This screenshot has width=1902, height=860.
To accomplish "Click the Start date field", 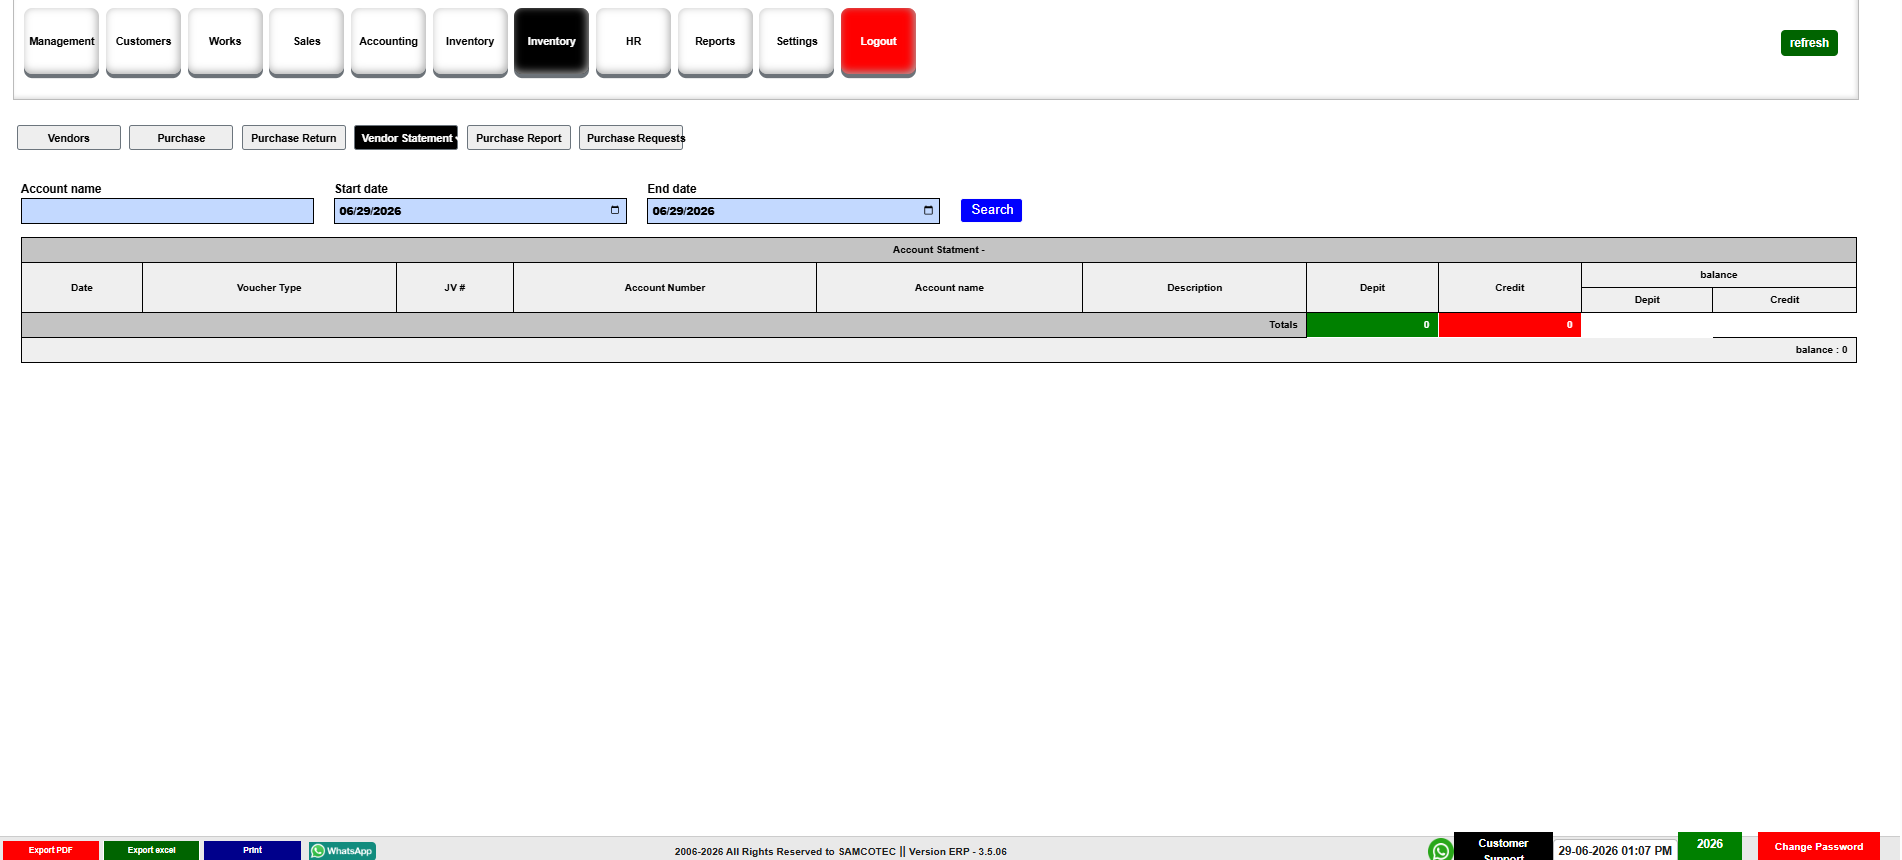I will coord(480,211).
